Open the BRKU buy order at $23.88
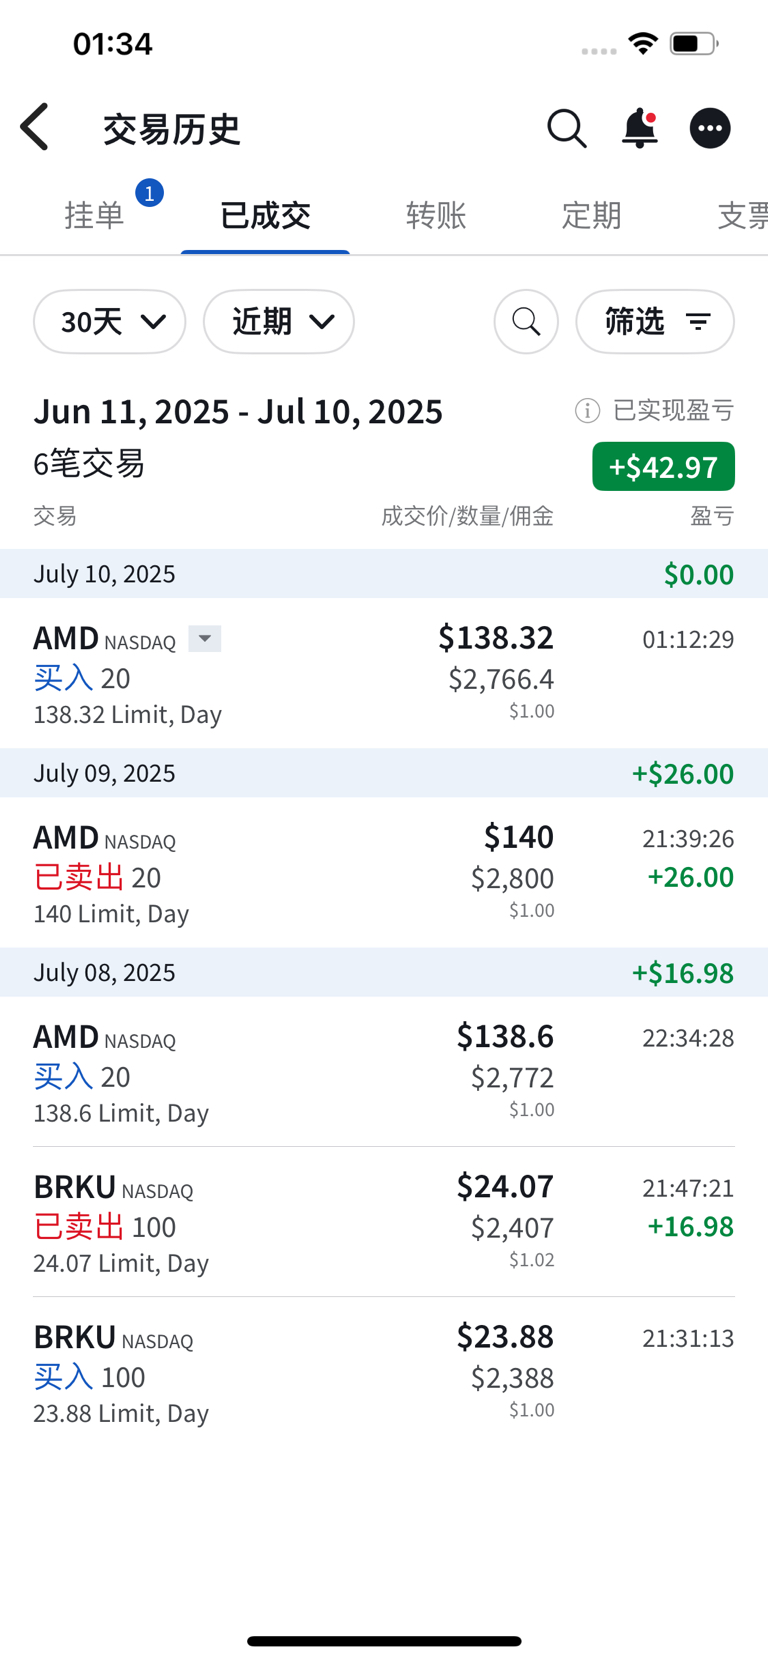The image size is (768, 1663). click(x=384, y=1372)
